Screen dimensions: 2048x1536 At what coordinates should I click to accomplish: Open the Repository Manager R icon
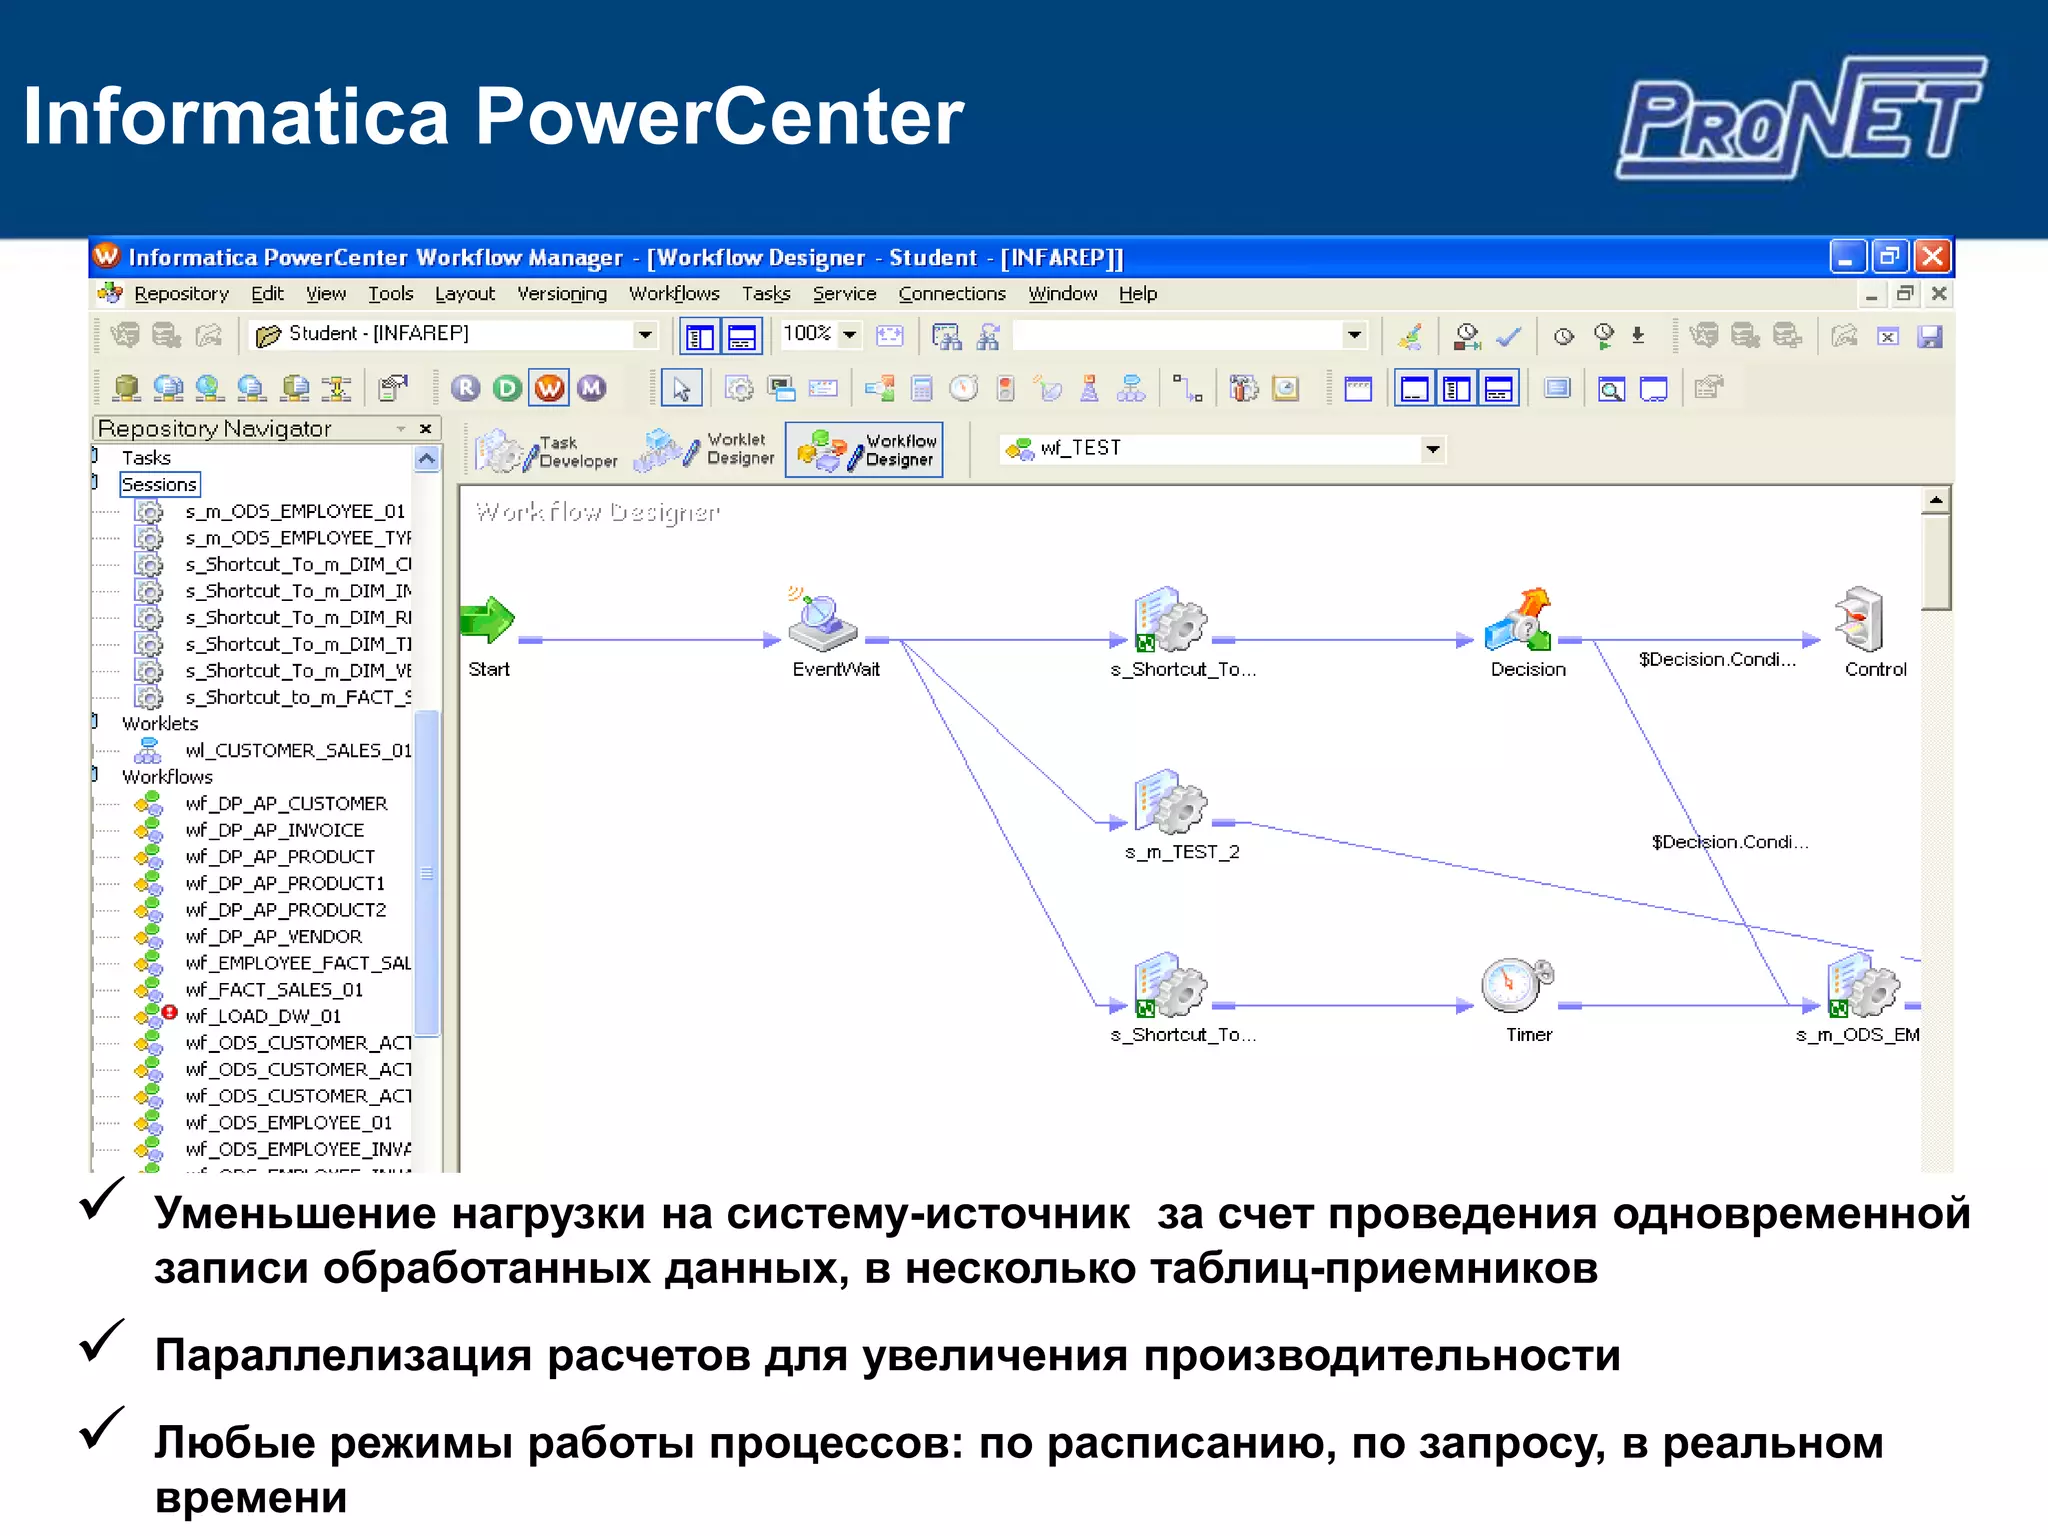(x=465, y=388)
